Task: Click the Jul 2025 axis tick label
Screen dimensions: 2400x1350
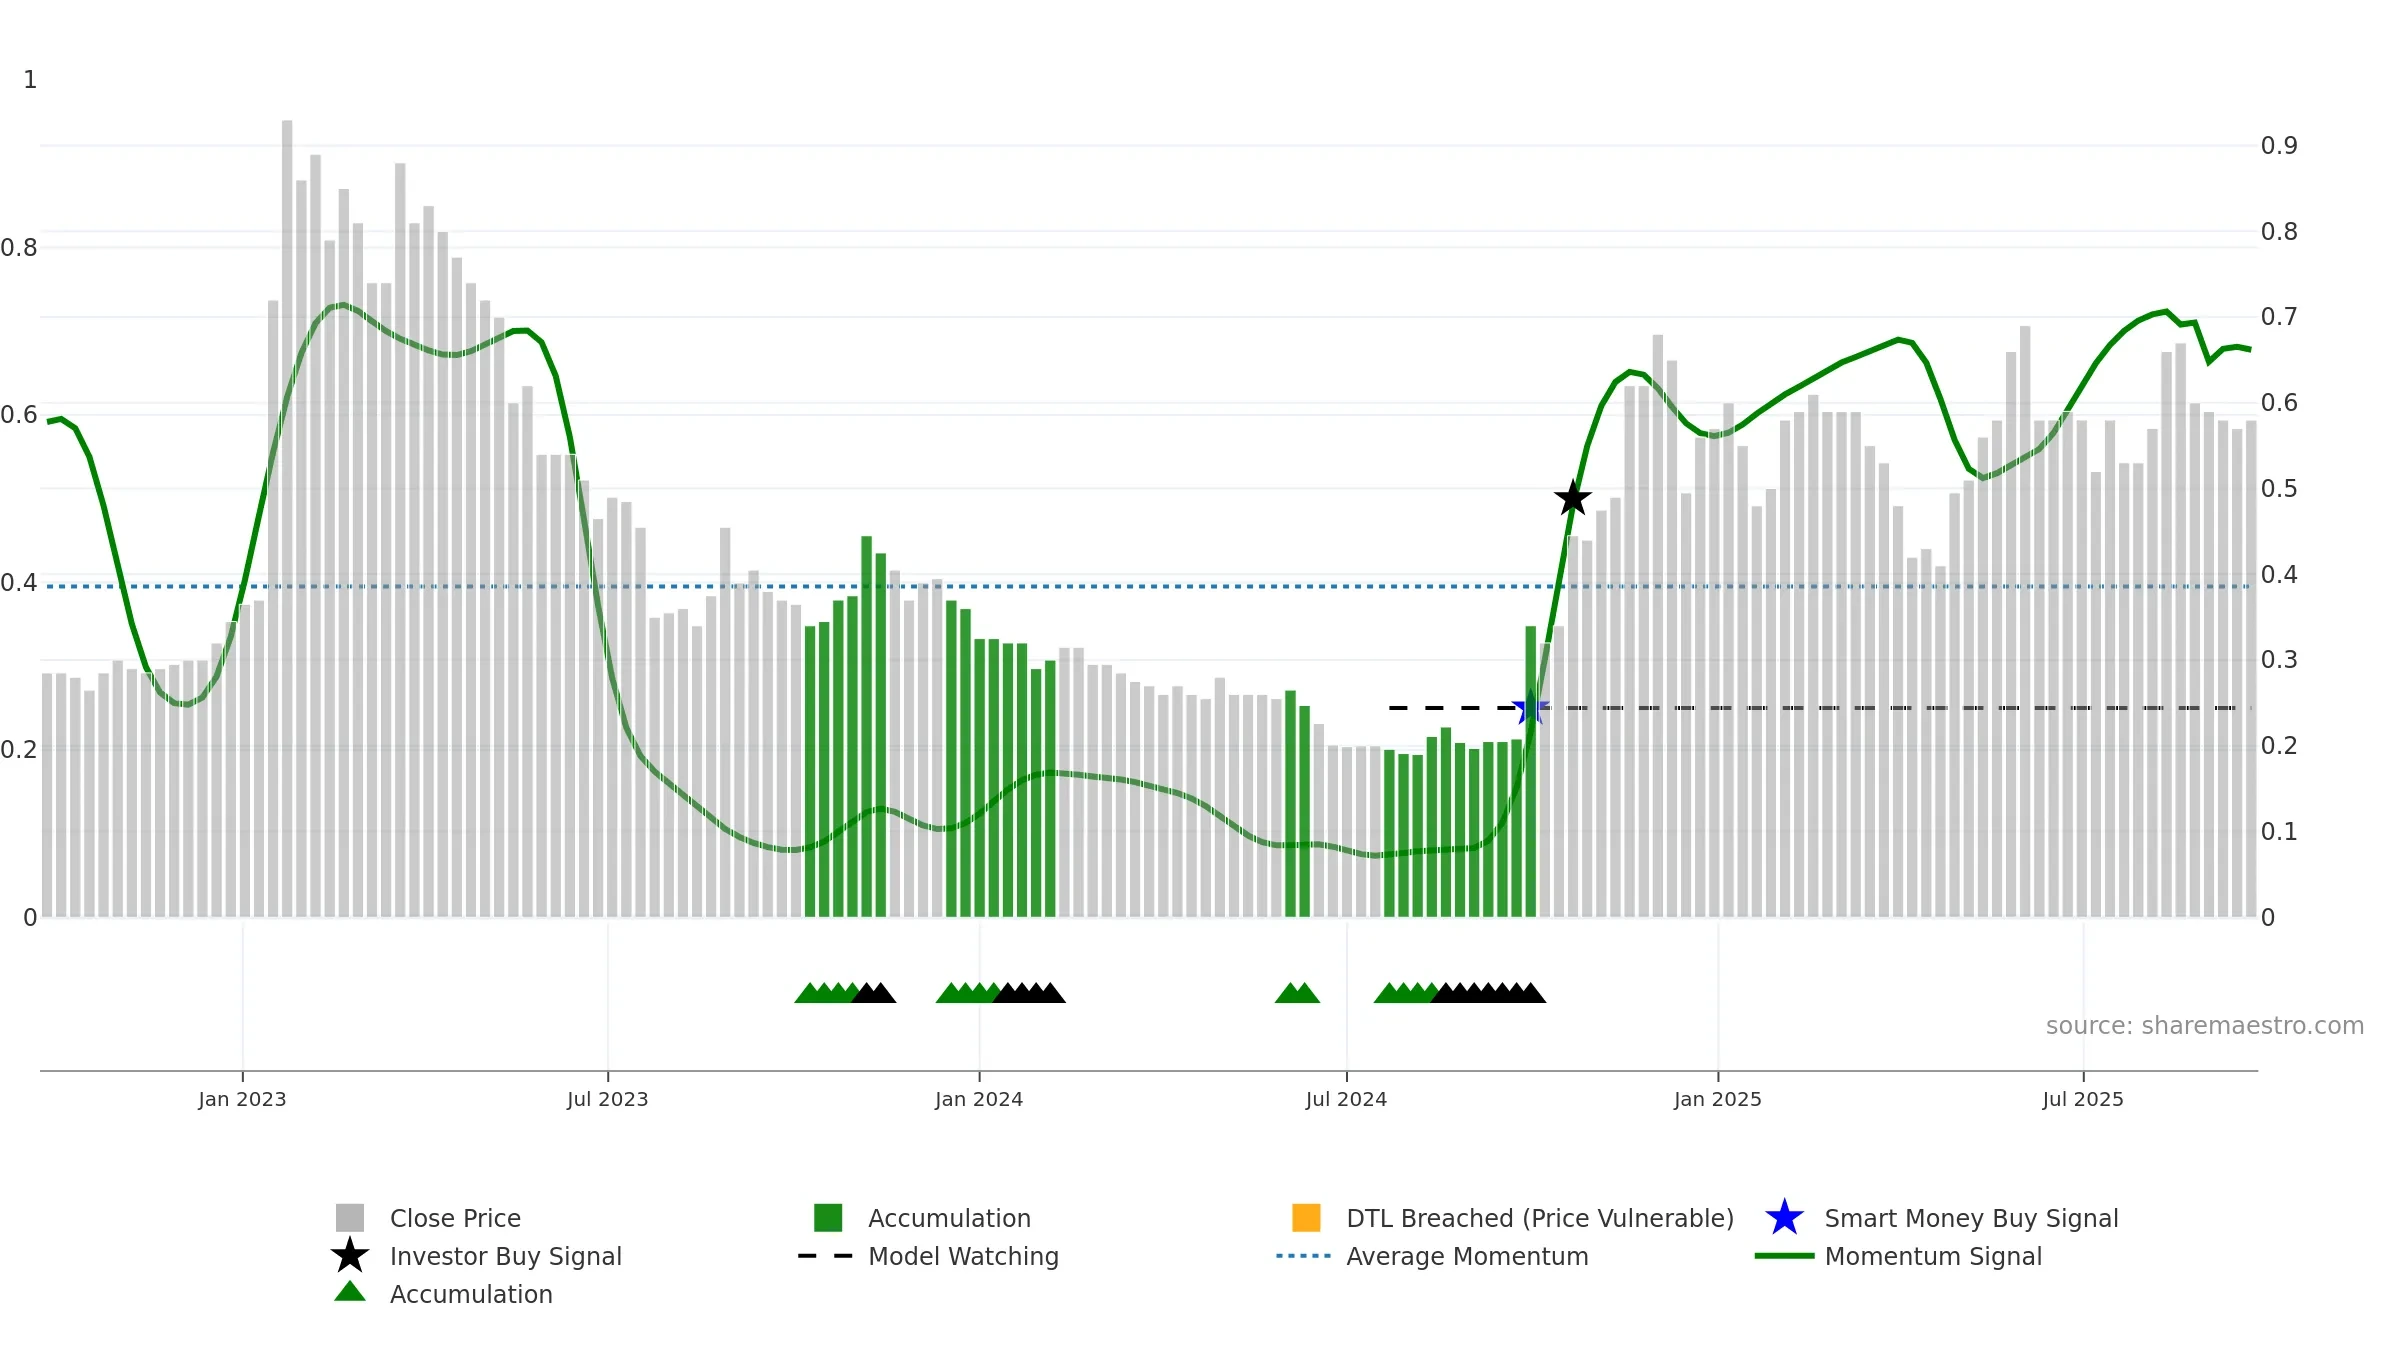Action: click(x=2083, y=1099)
